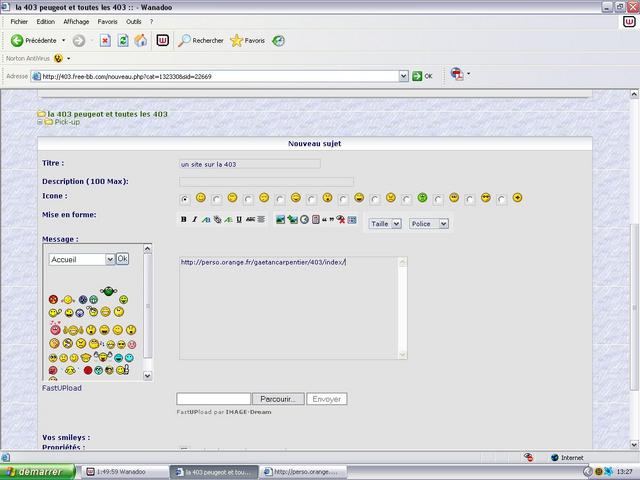Open the Taille size dropdown
The height and width of the screenshot is (480, 640).
(x=385, y=224)
